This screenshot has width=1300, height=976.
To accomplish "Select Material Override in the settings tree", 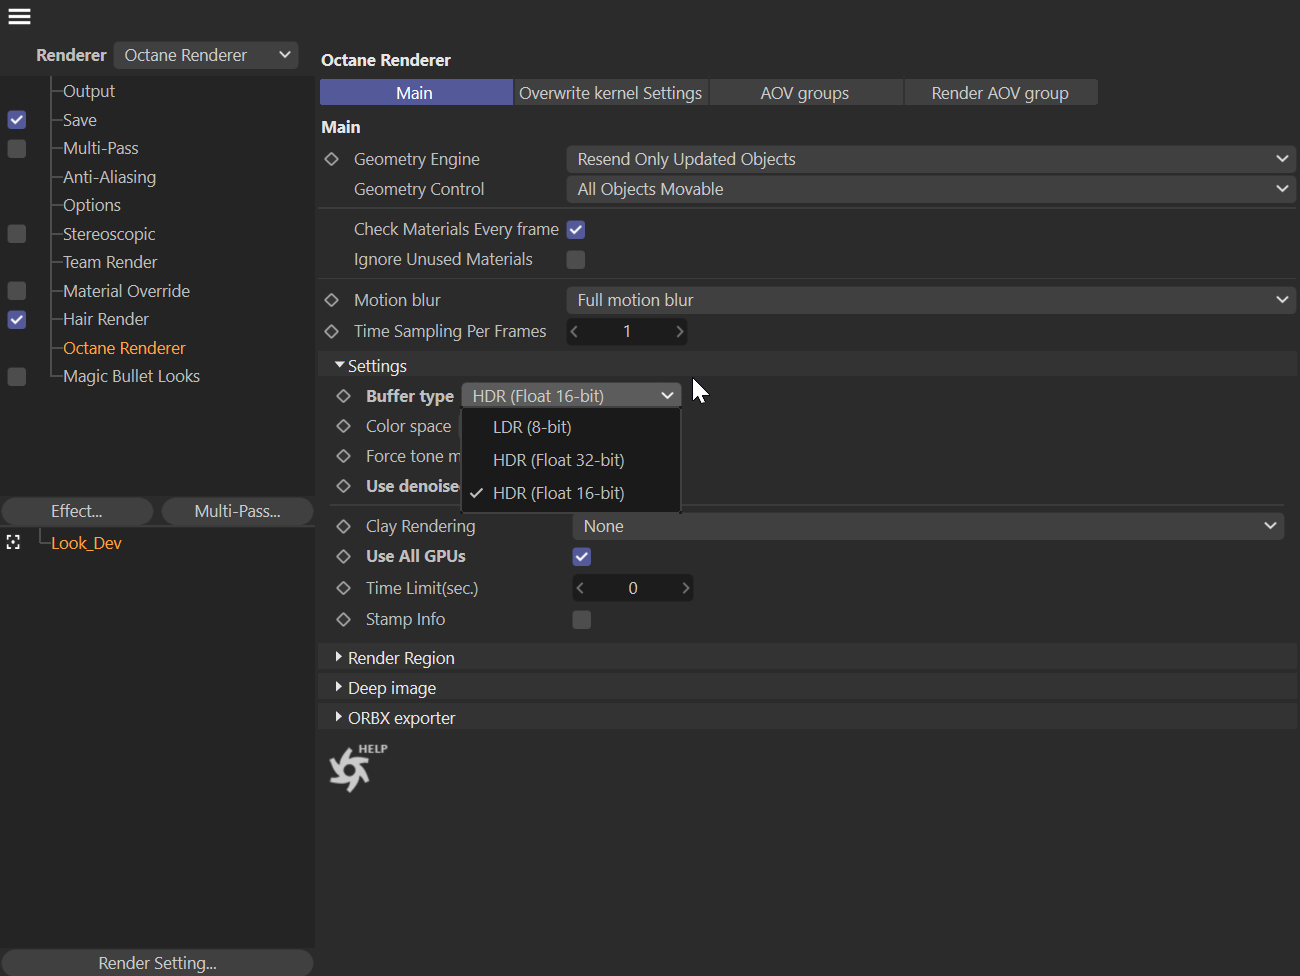I will click(126, 291).
